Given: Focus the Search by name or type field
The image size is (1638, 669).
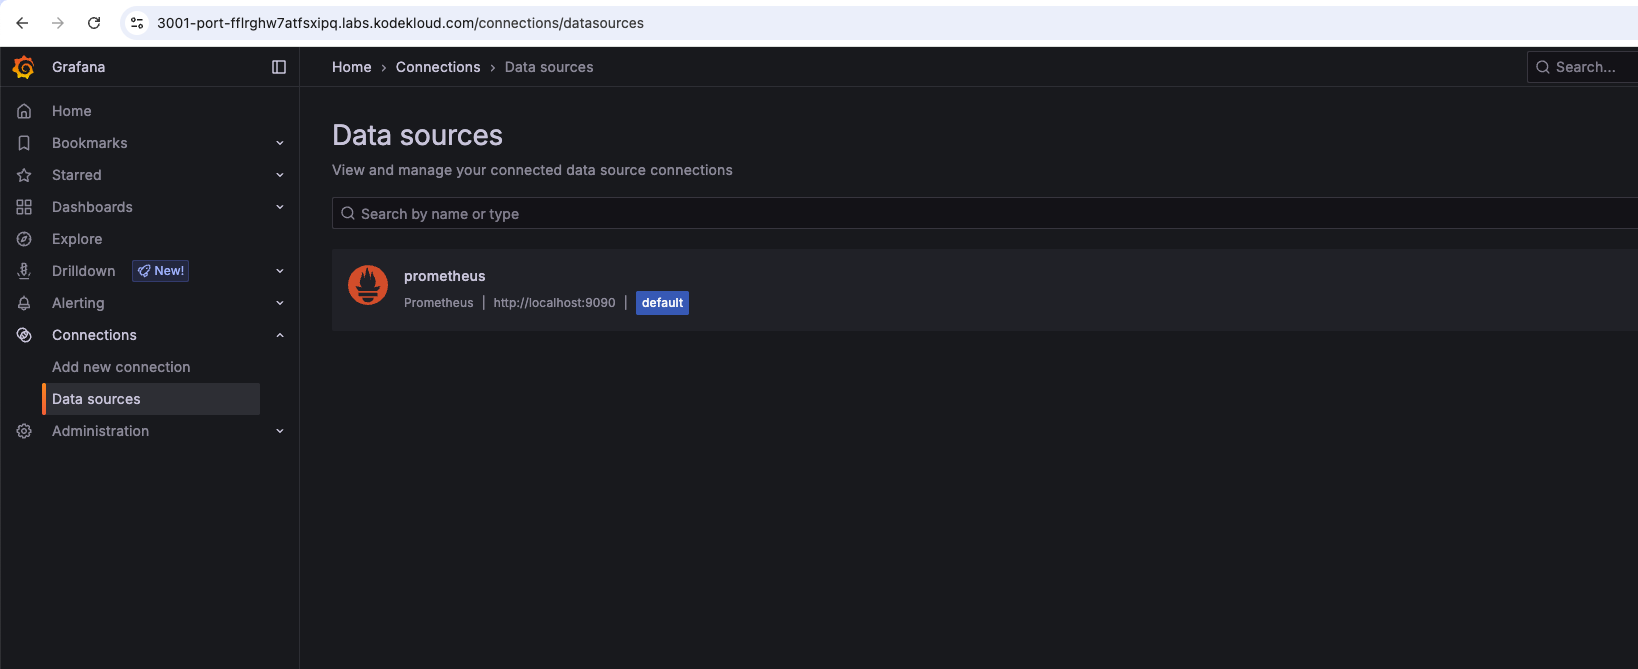Looking at the screenshot, I should [985, 213].
